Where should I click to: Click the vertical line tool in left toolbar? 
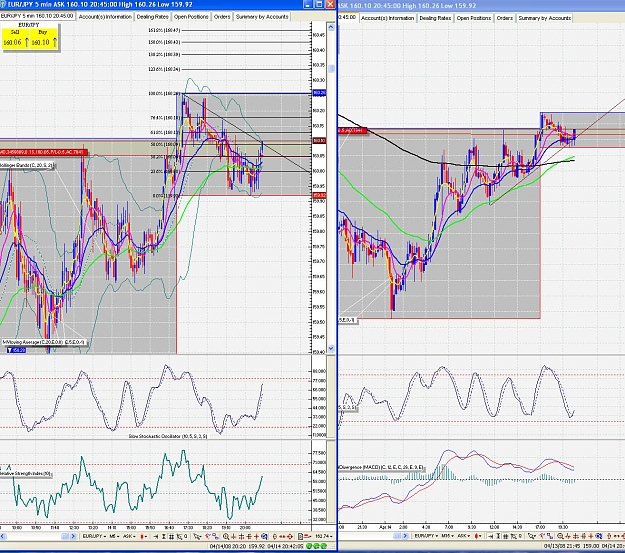point(233,536)
